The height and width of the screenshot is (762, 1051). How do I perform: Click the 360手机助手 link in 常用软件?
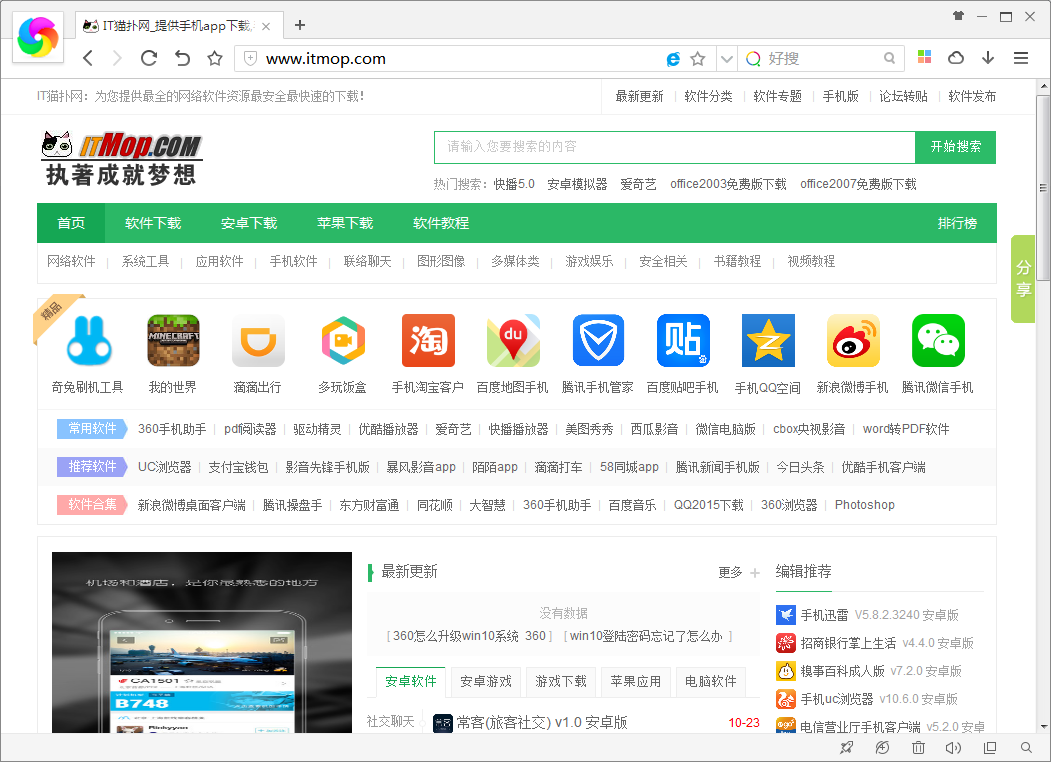(x=172, y=429)
